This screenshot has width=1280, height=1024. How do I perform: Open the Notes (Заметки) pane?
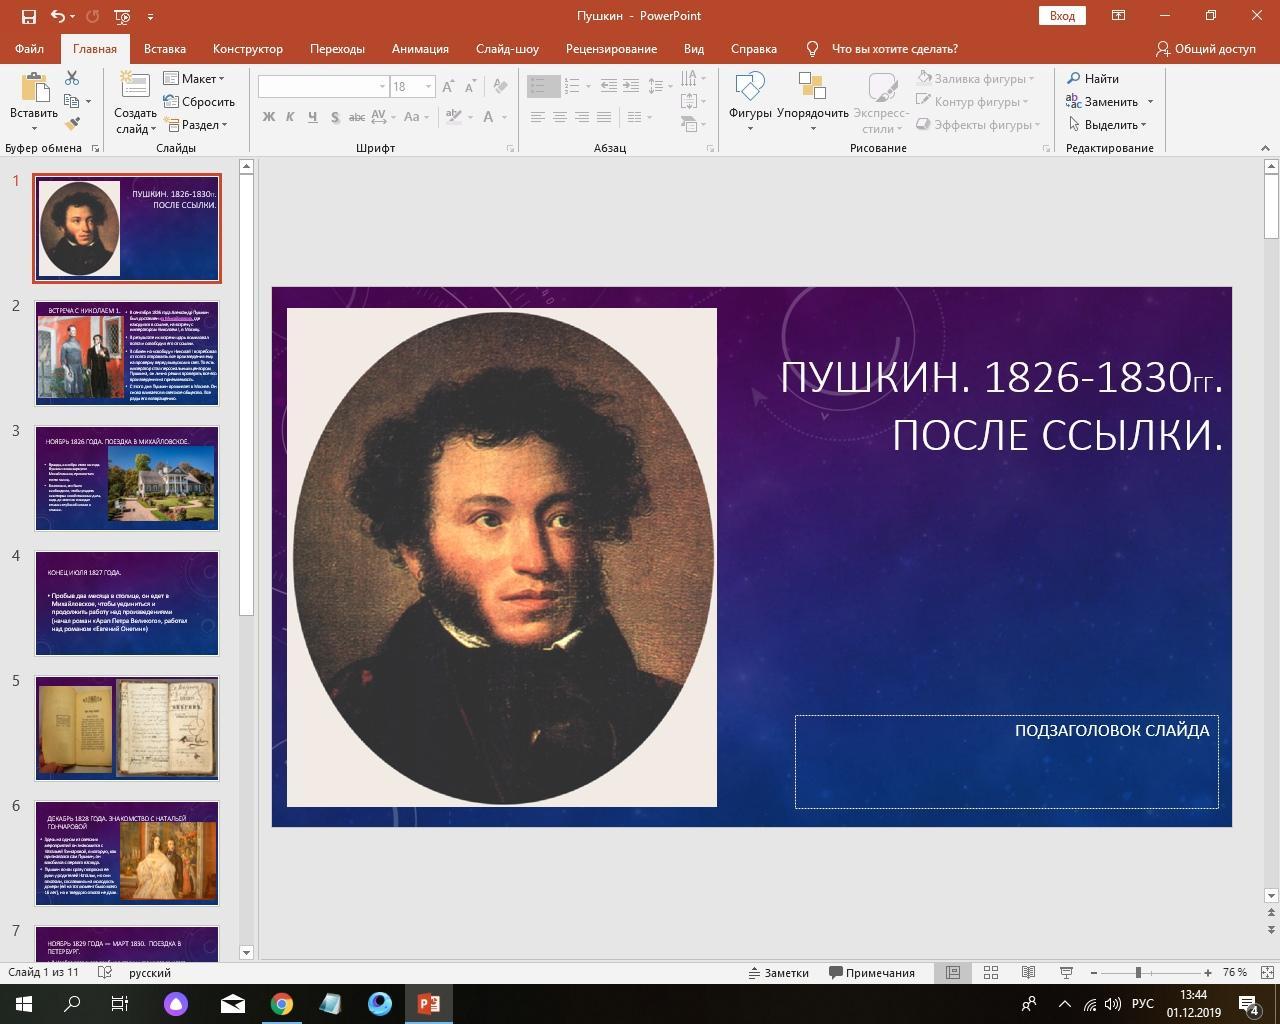[779, 972]
